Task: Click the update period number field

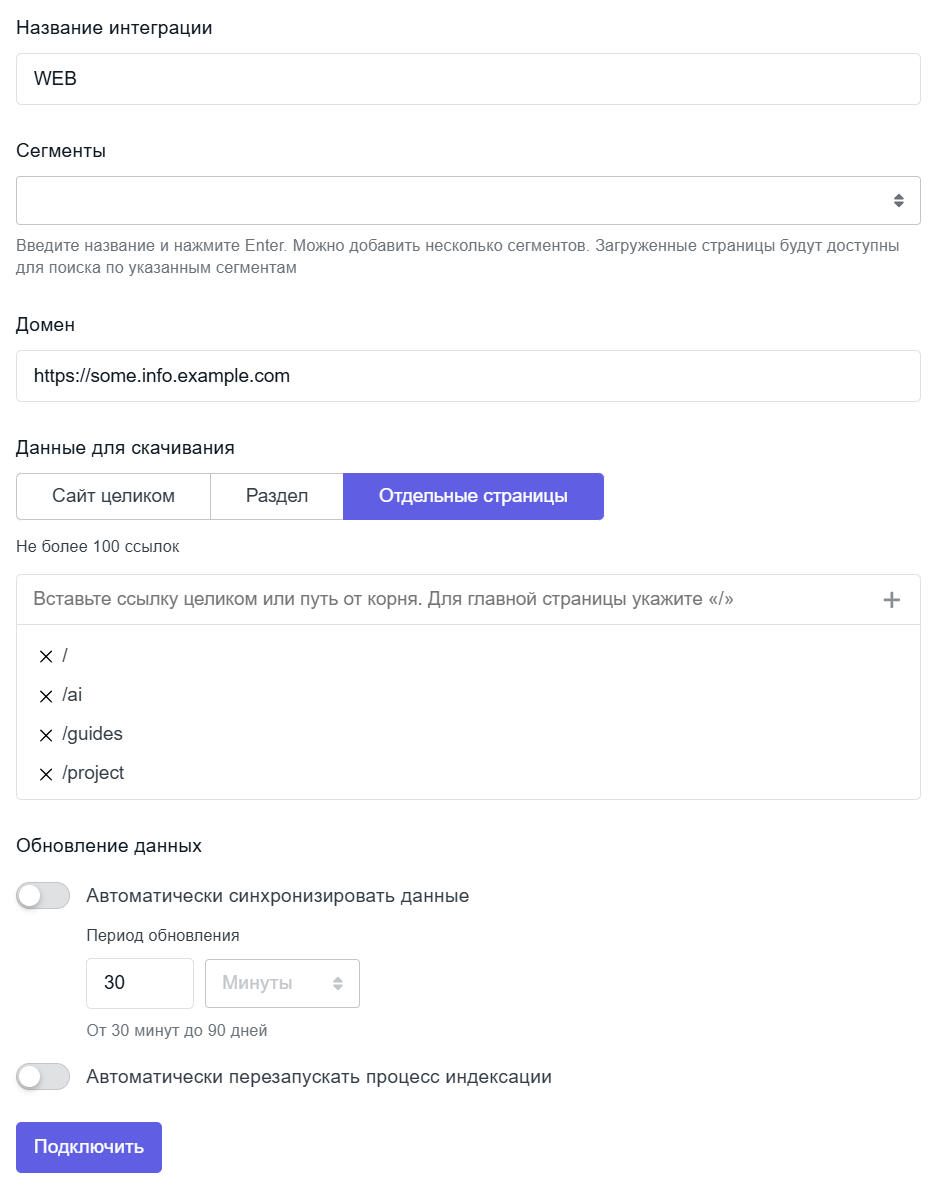Action: coord(139,983)
